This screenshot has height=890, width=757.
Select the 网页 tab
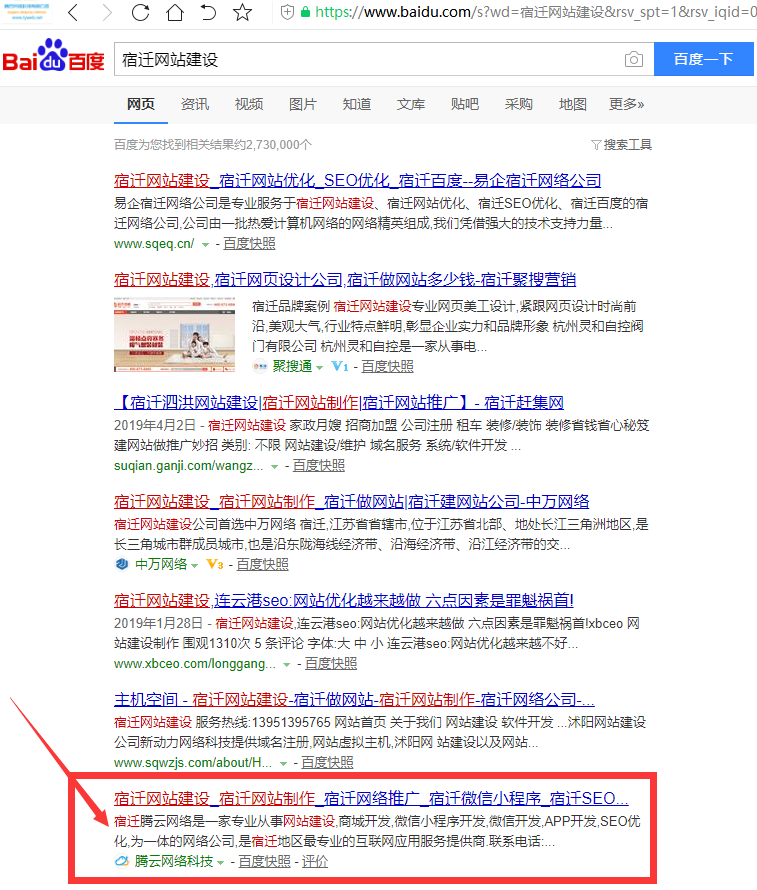(x=141, y=104)
